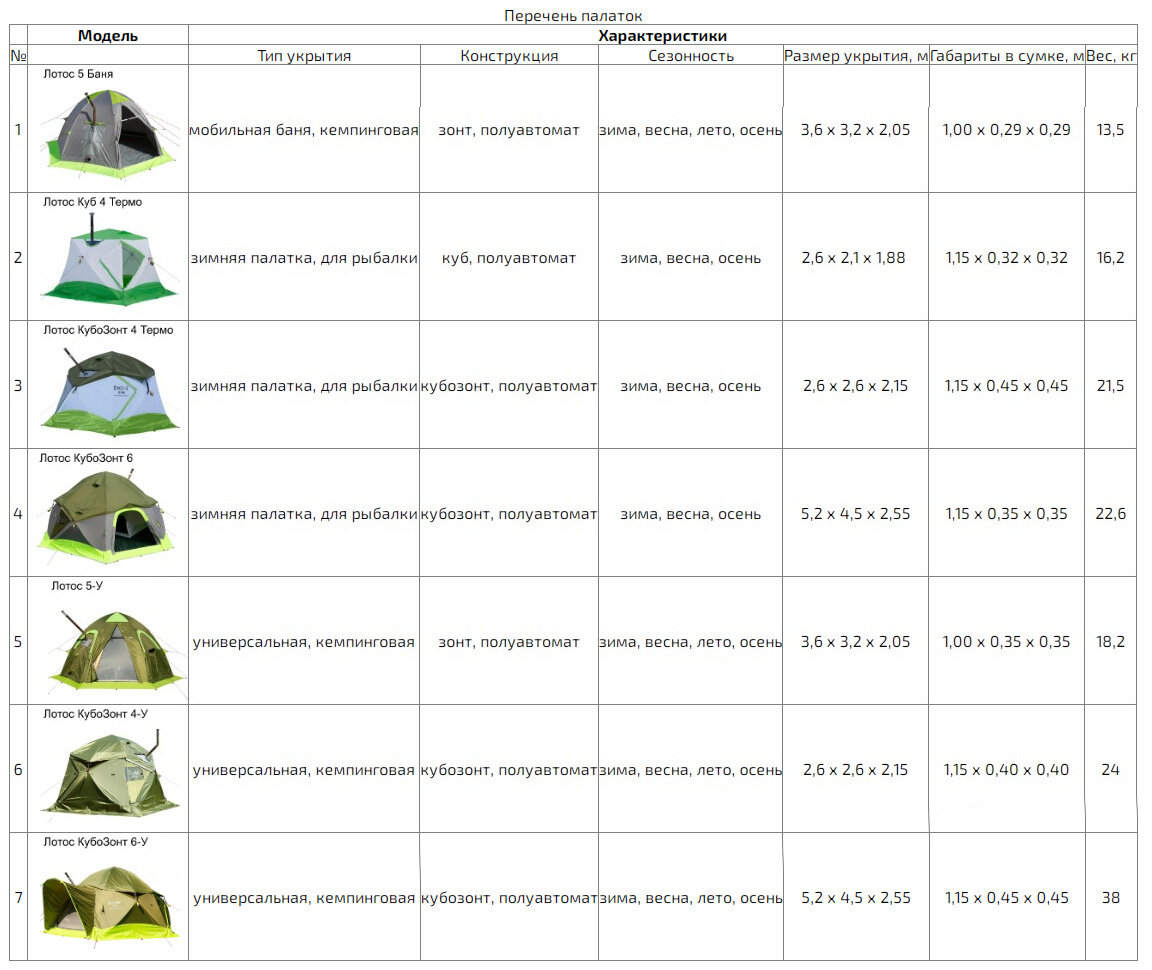1152x970 pixels.
Task: Select the 'Размер укрытия, м' column header
Action: tap(856, 55)
